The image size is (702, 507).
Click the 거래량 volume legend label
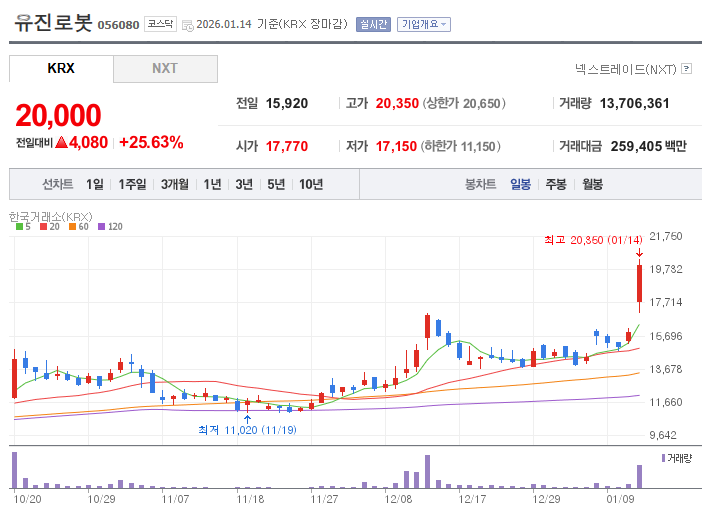click(679, 458)
